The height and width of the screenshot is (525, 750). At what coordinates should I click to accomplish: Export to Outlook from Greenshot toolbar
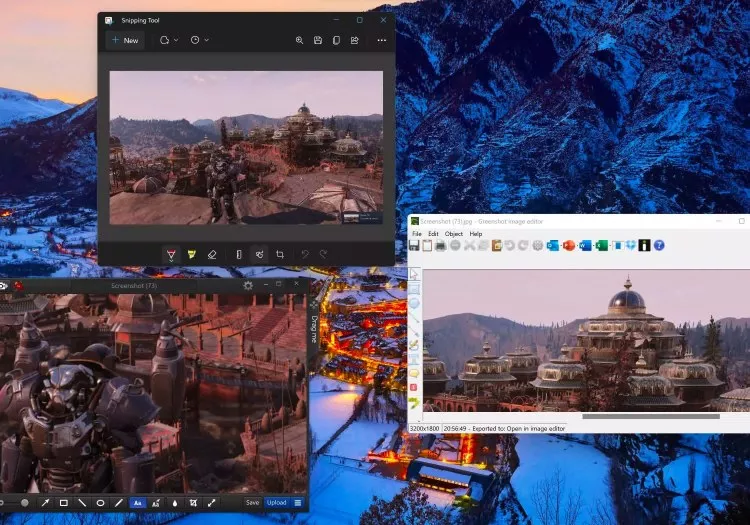coord(552,246)
